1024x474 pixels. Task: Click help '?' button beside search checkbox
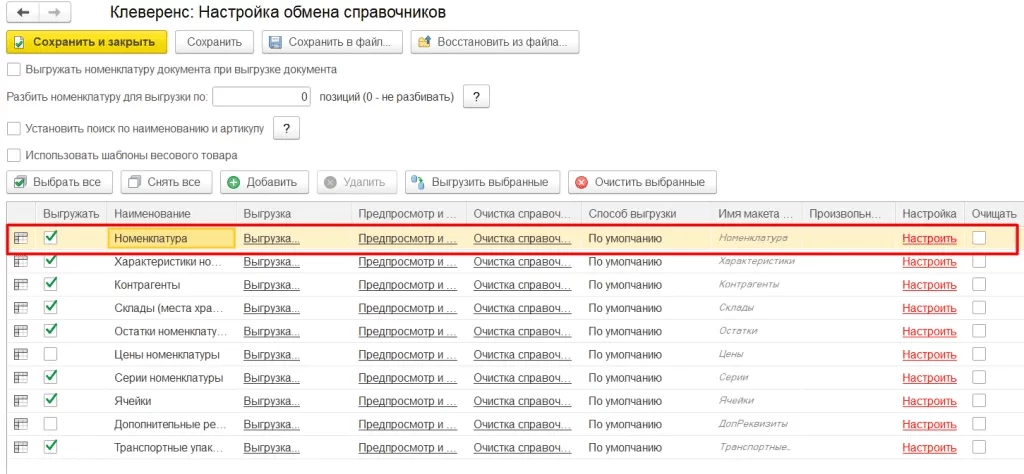pyautogui.click(x=287, y=128)
